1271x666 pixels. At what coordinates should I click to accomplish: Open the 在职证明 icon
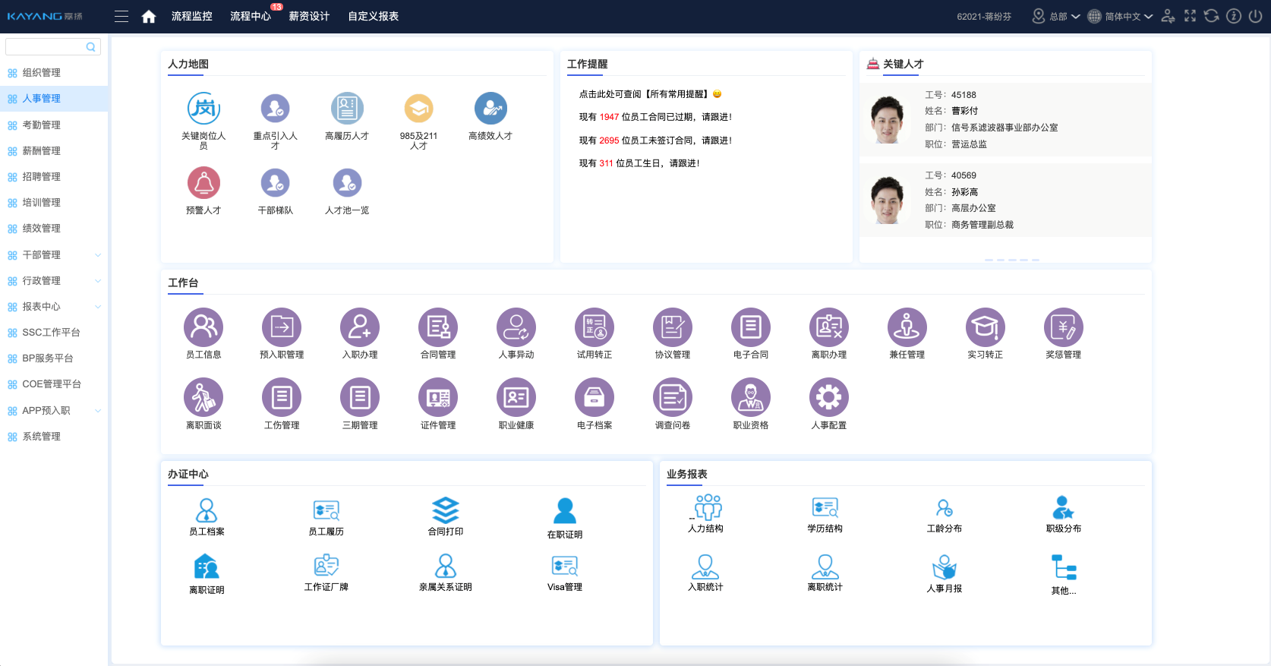pos(564,511)
